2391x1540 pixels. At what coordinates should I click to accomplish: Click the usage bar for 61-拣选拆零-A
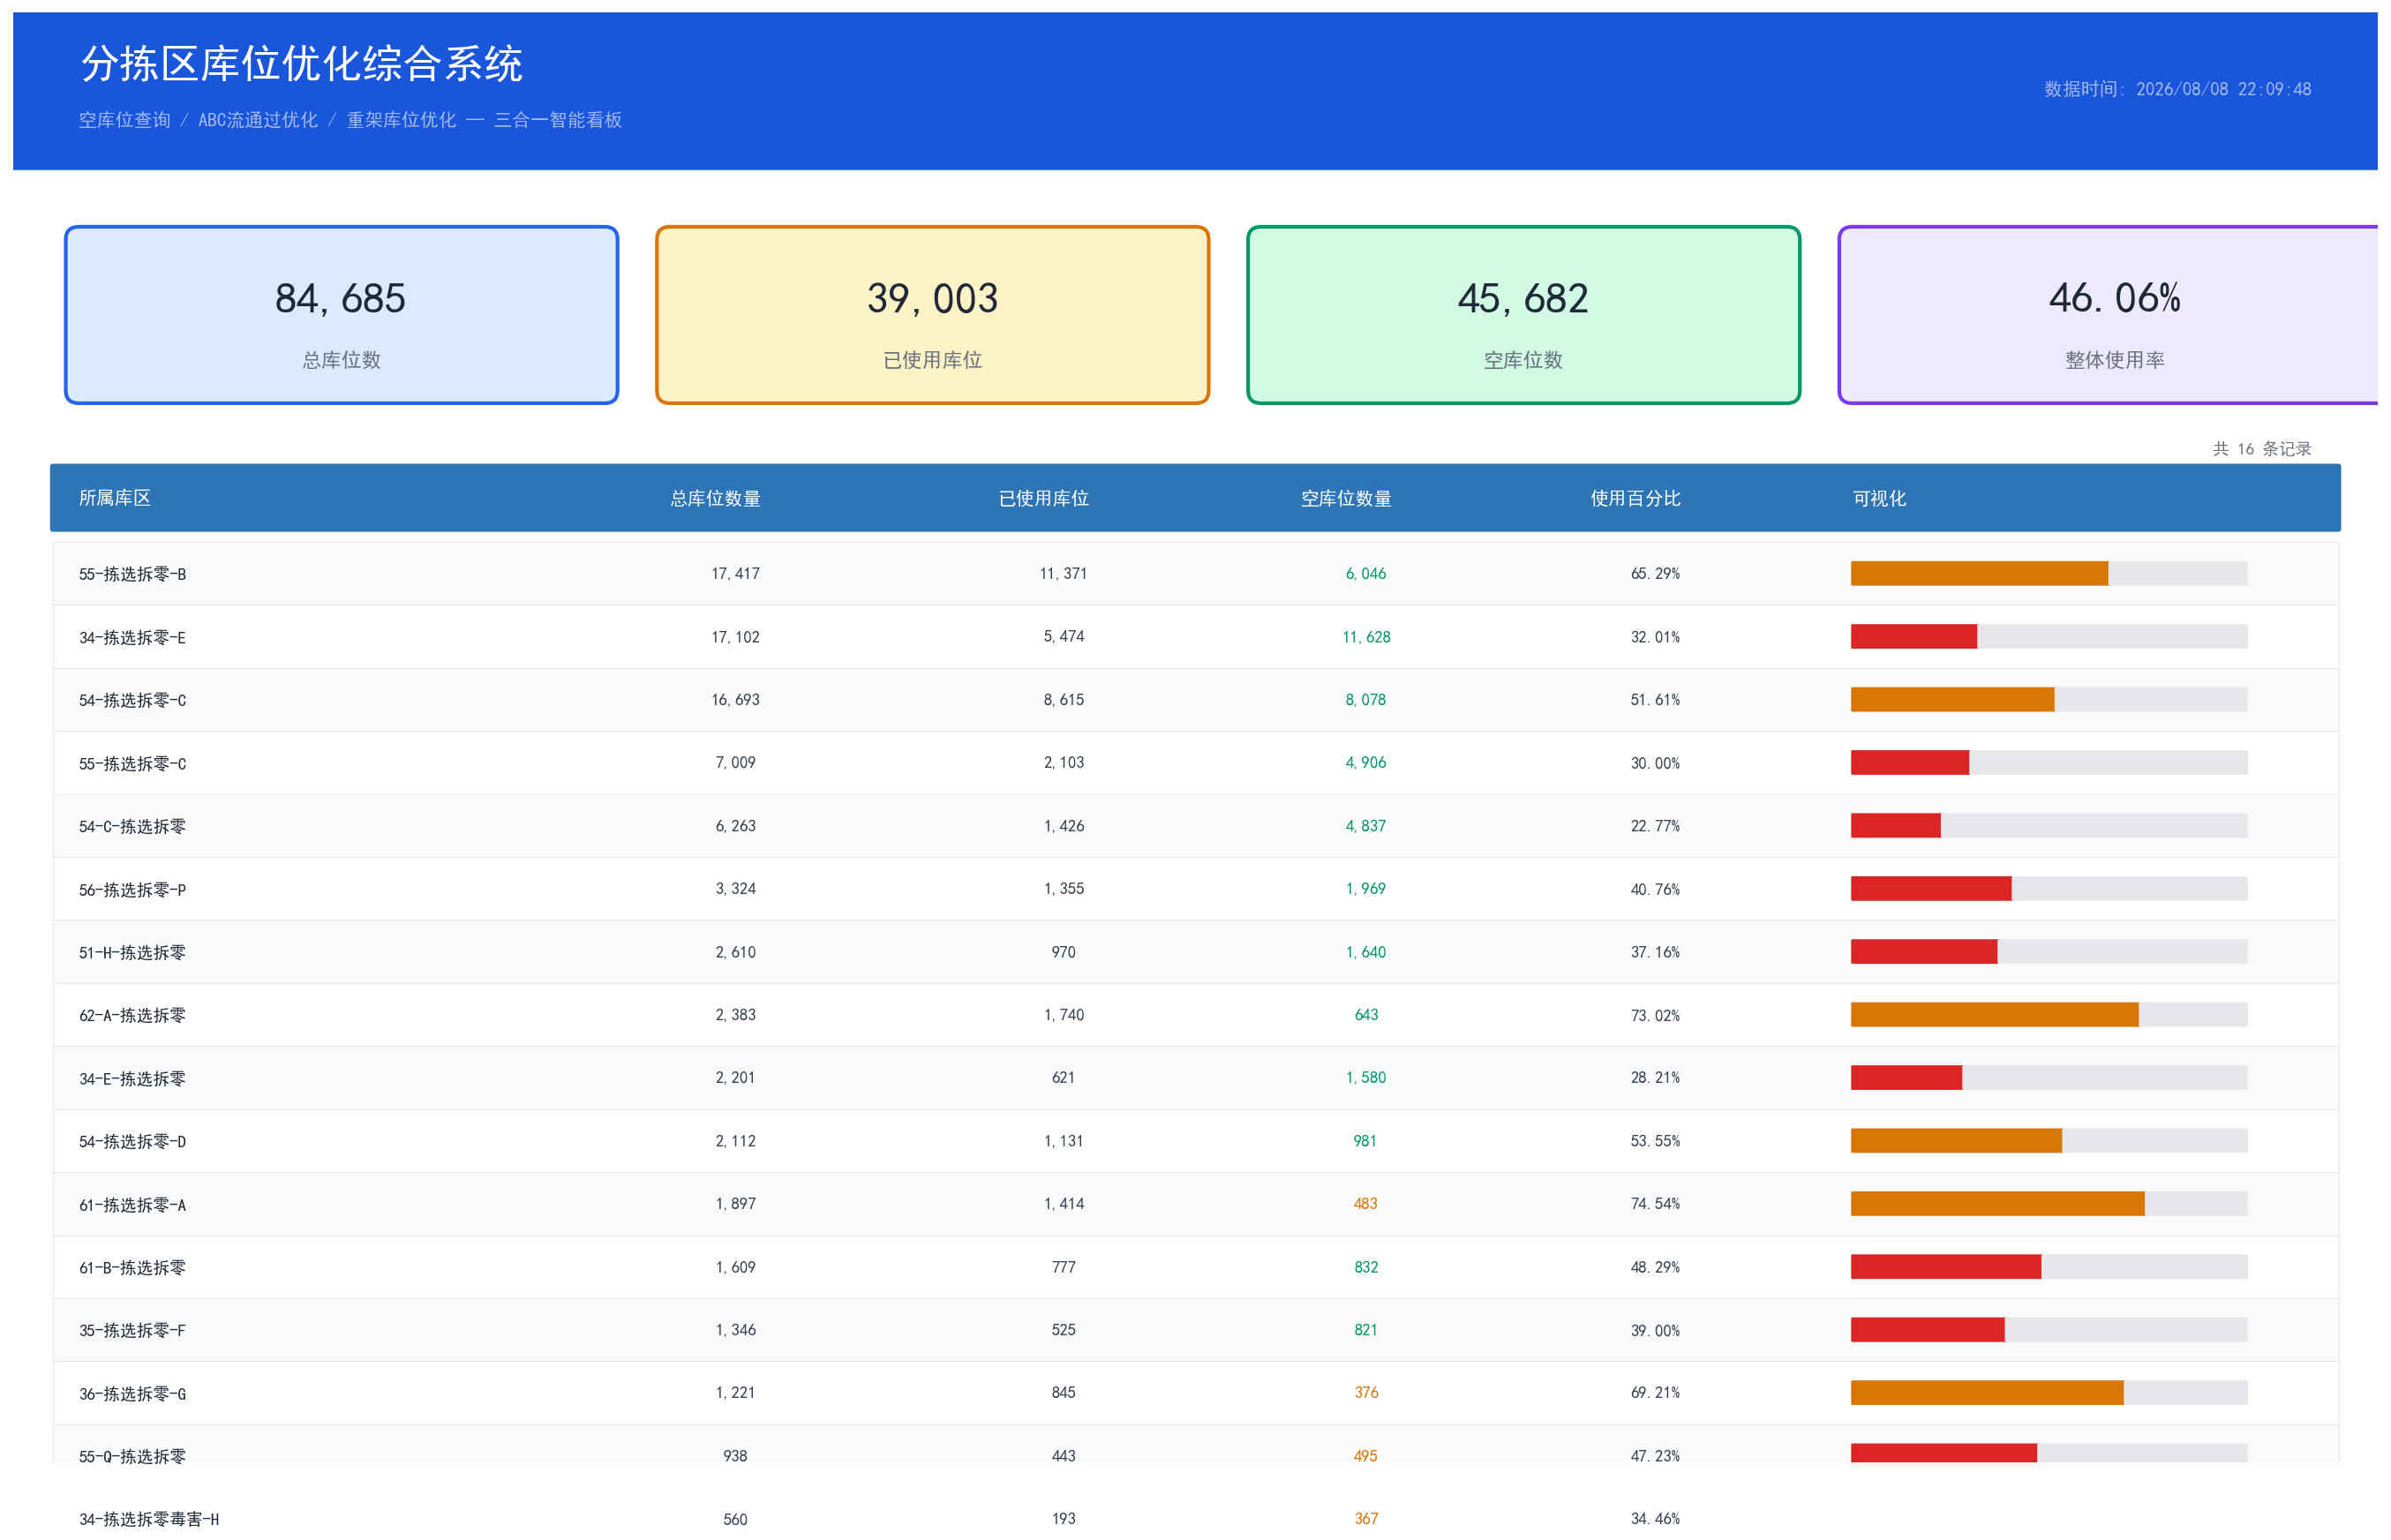[x=2048, y=1203]
